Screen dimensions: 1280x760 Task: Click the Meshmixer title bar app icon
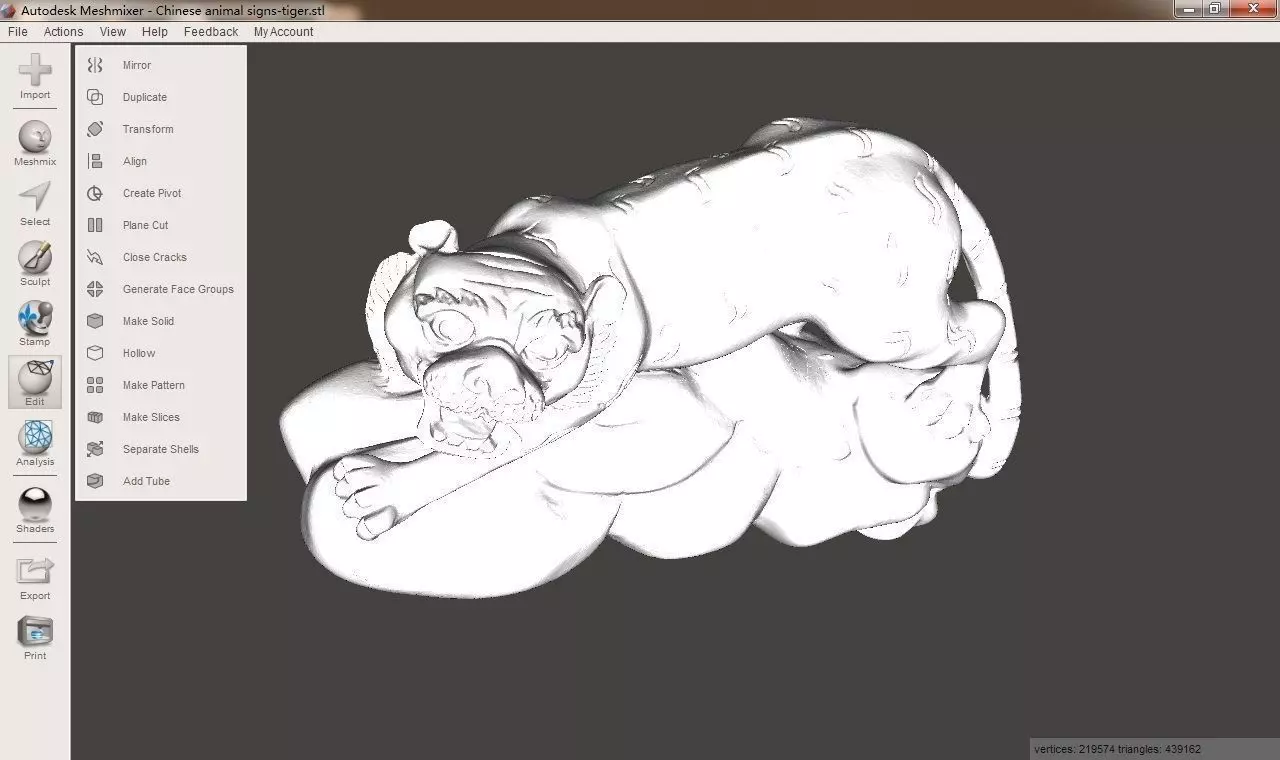click(9, 10)
